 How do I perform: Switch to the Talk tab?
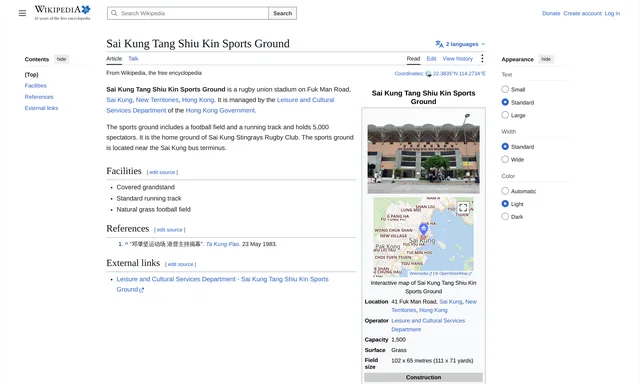click(x=133, y=59)
